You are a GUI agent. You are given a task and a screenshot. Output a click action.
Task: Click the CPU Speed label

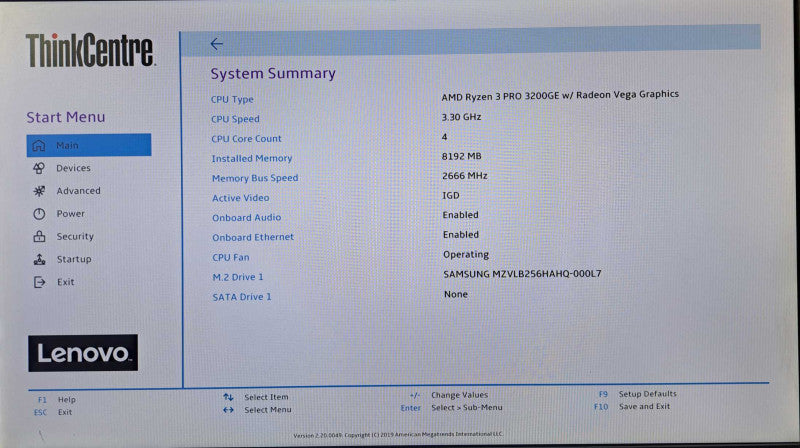coord(235,119)
